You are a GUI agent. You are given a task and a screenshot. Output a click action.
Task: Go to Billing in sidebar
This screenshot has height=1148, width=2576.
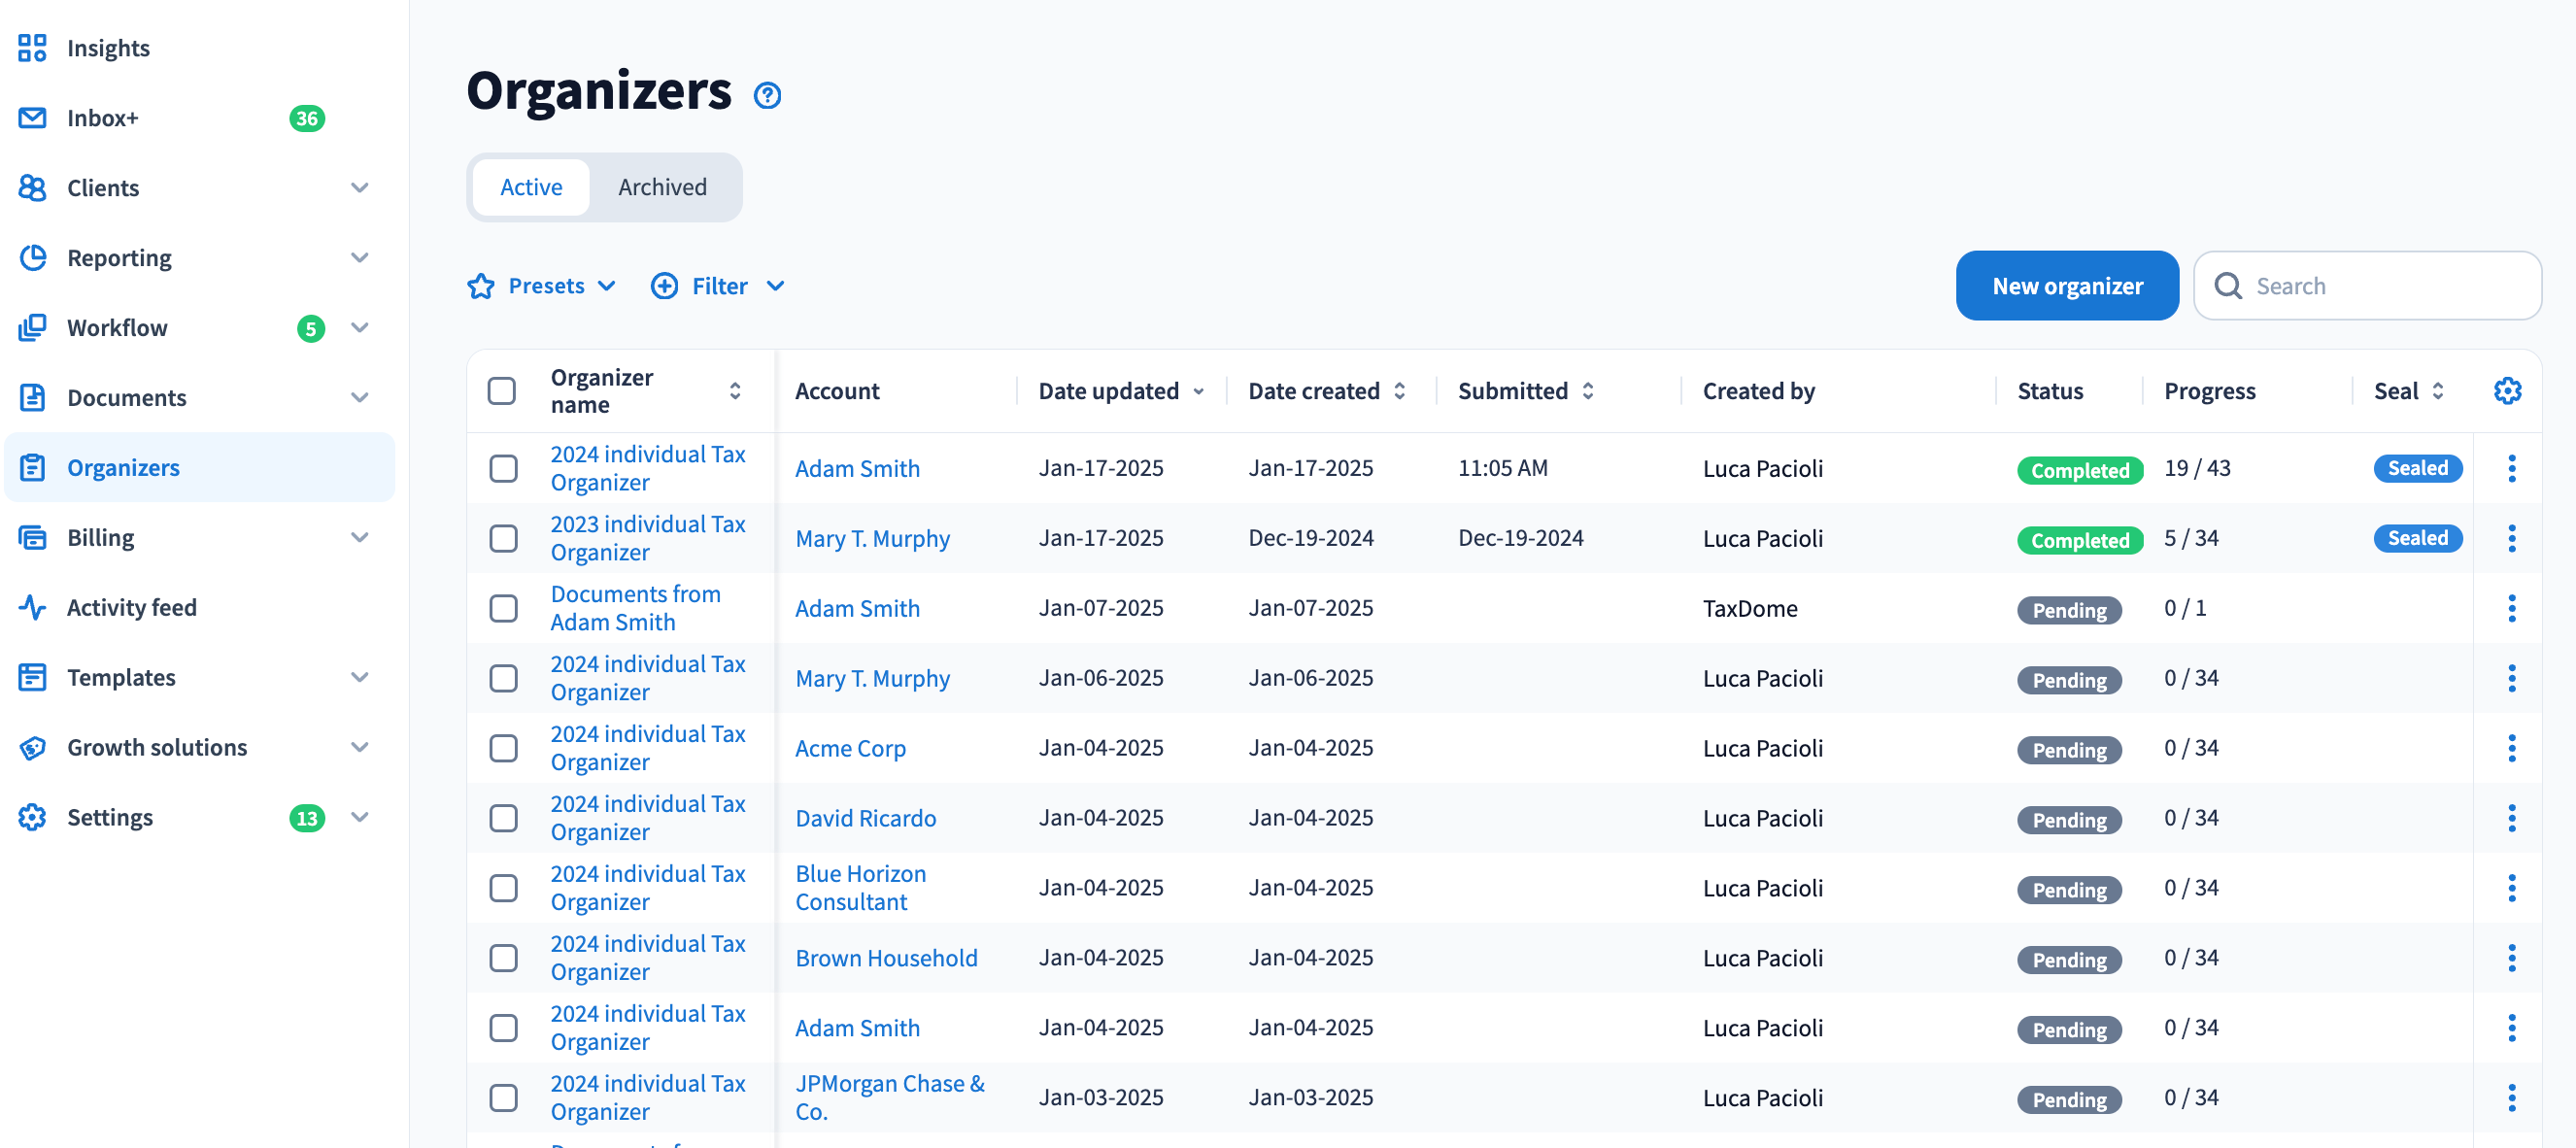(100, 537)
